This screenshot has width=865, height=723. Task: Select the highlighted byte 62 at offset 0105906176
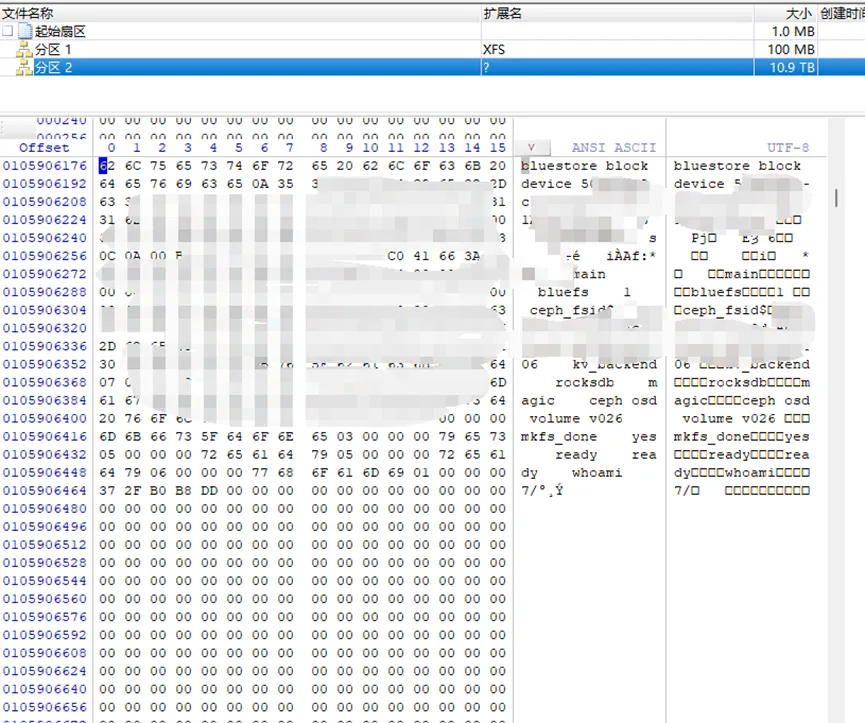pyautogui.click(x=107, y=165)
